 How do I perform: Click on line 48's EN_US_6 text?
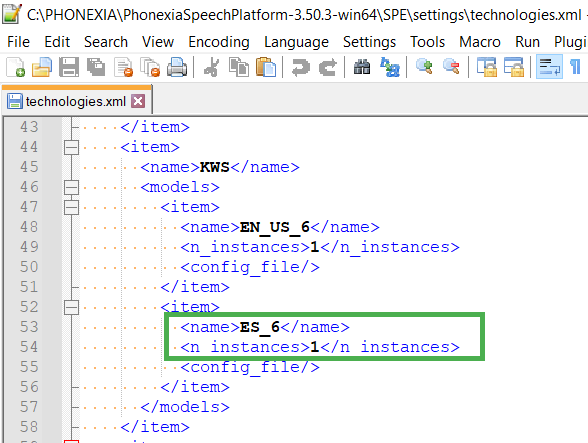(x=274, y=227)
